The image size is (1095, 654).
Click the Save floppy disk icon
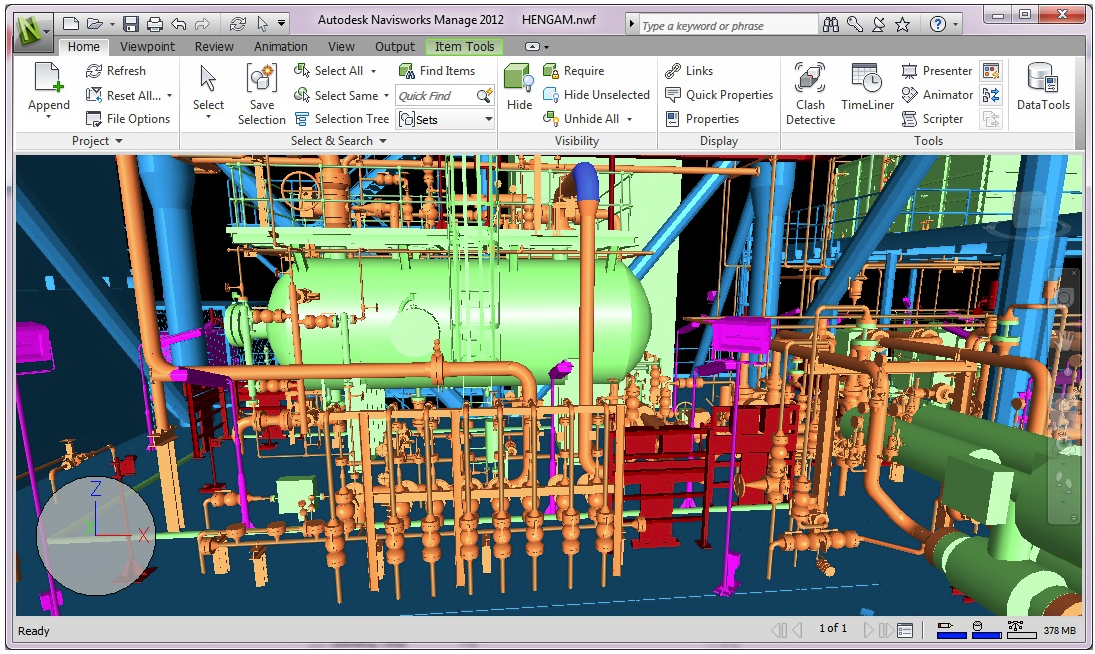(x=130, y=24)
